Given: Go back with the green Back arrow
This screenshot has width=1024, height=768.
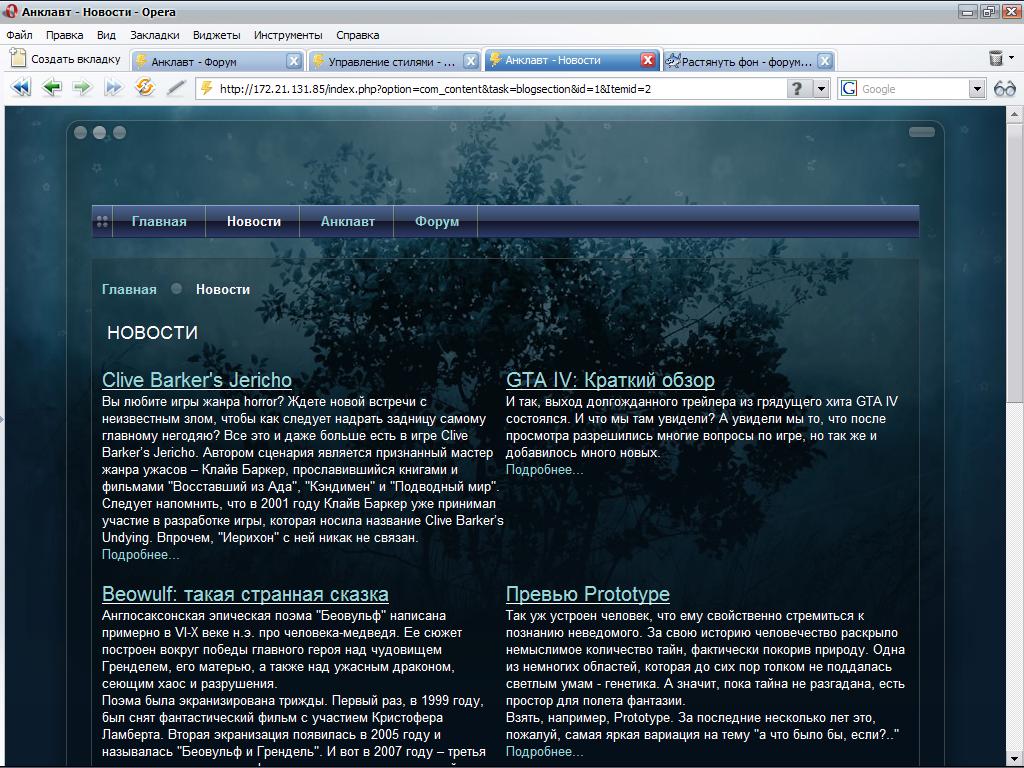Looking at the screenshot, I should [52, 88].
